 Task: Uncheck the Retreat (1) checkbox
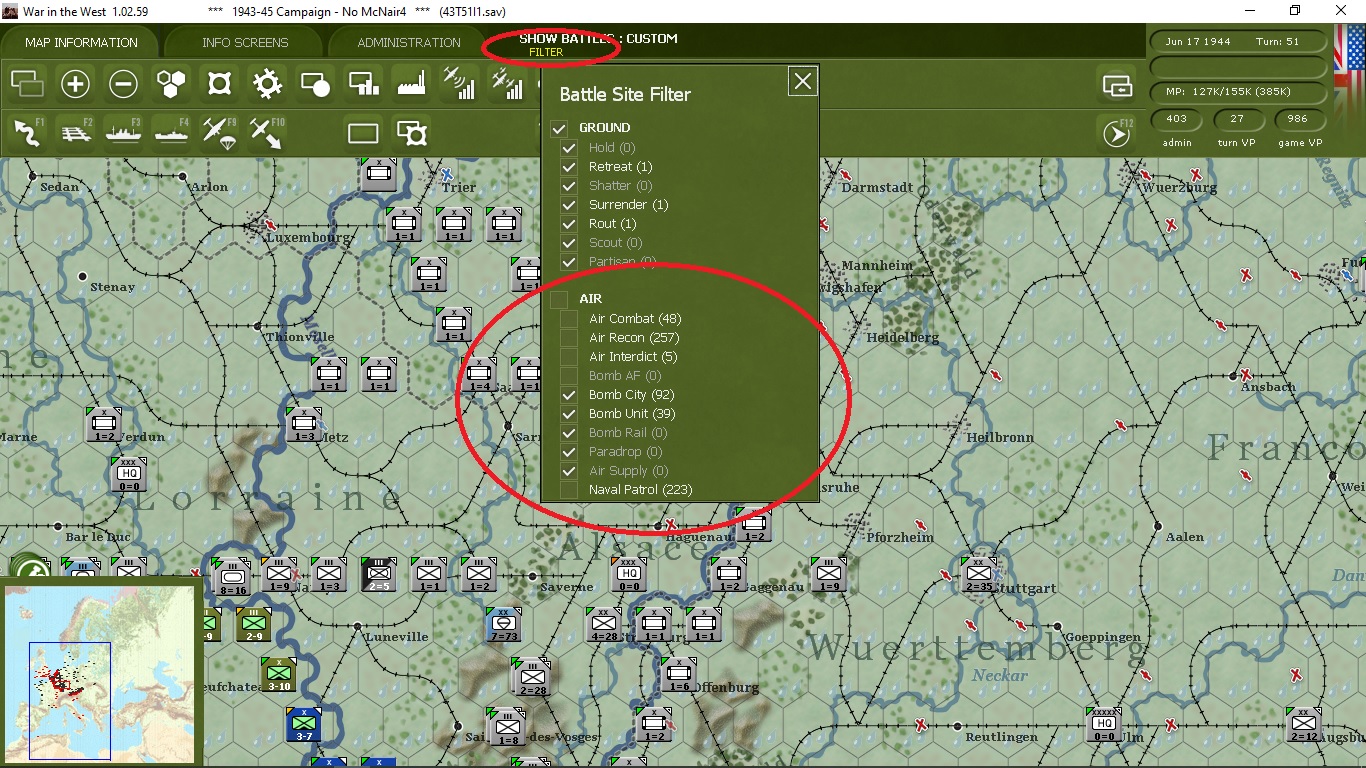[x=569, y=167]
